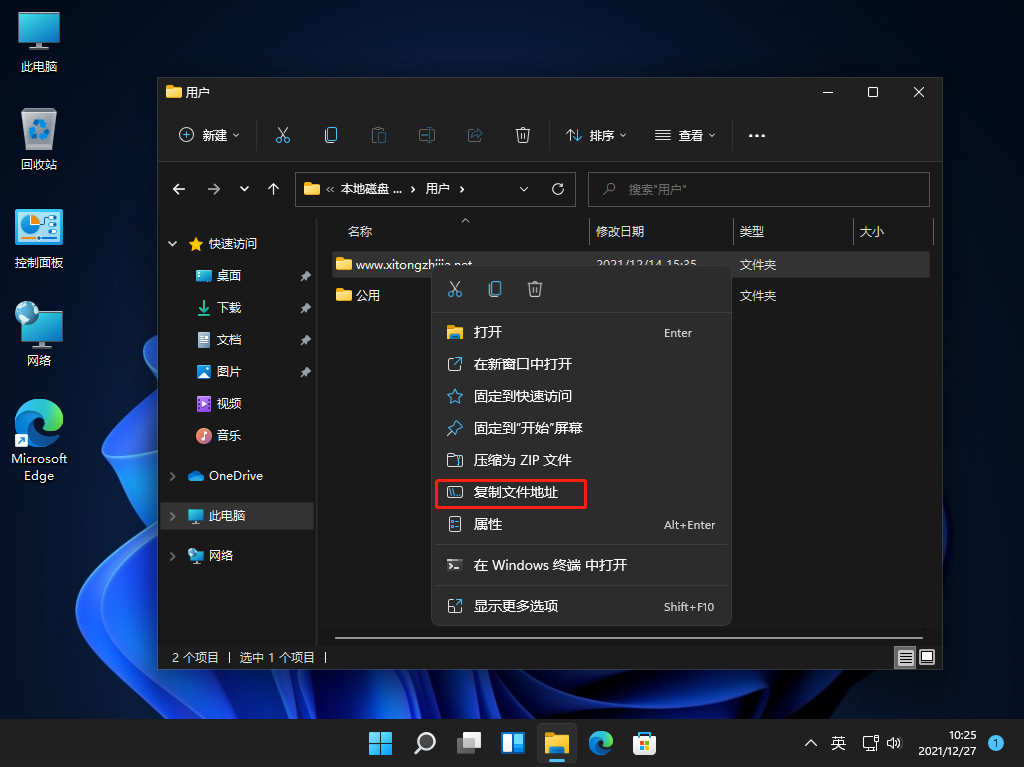Screen dimensions: 1024x767
Task: Click the Cut icon in the toolbar
Action: pos(282,135)
